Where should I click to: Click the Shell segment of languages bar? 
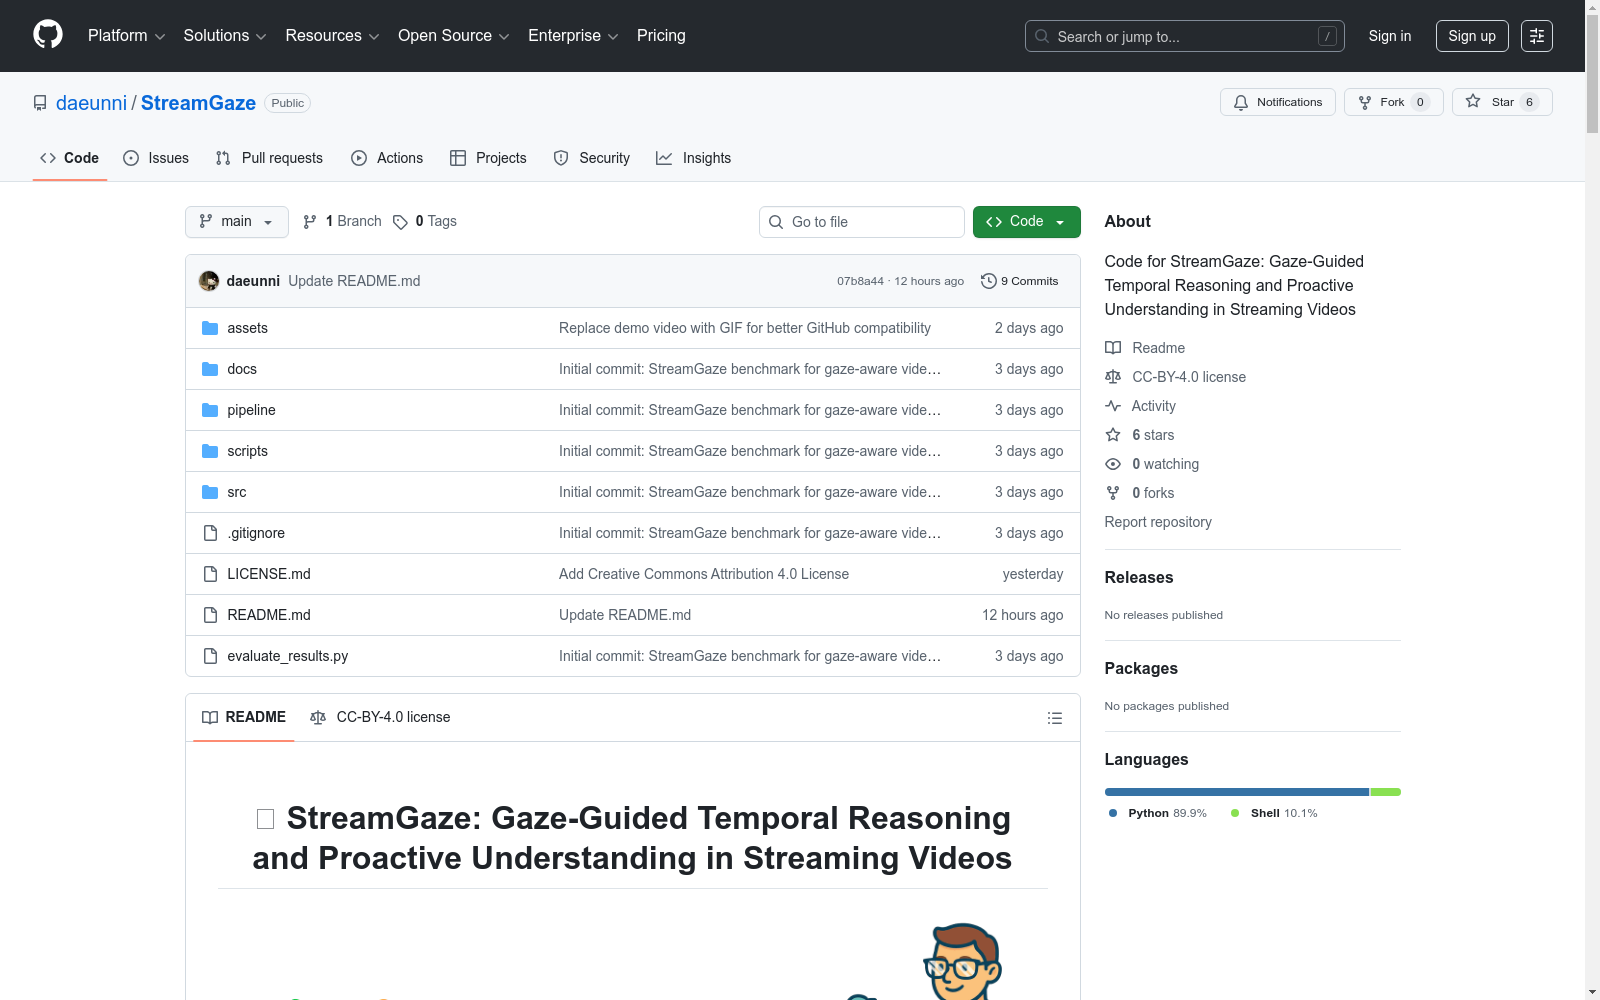coord(1386,792)
